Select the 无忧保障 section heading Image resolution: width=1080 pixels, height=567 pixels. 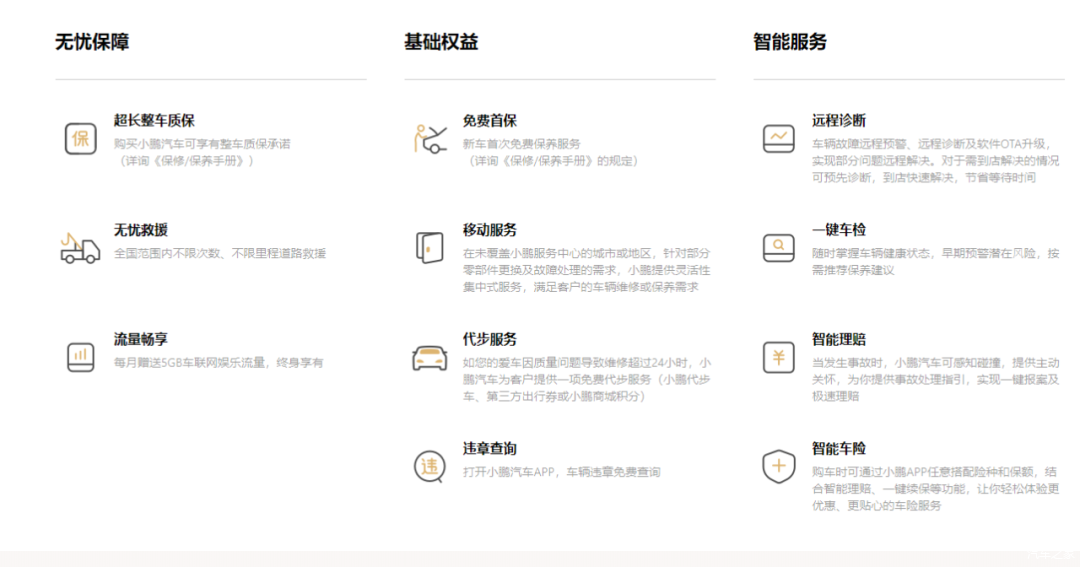(92, 42)
